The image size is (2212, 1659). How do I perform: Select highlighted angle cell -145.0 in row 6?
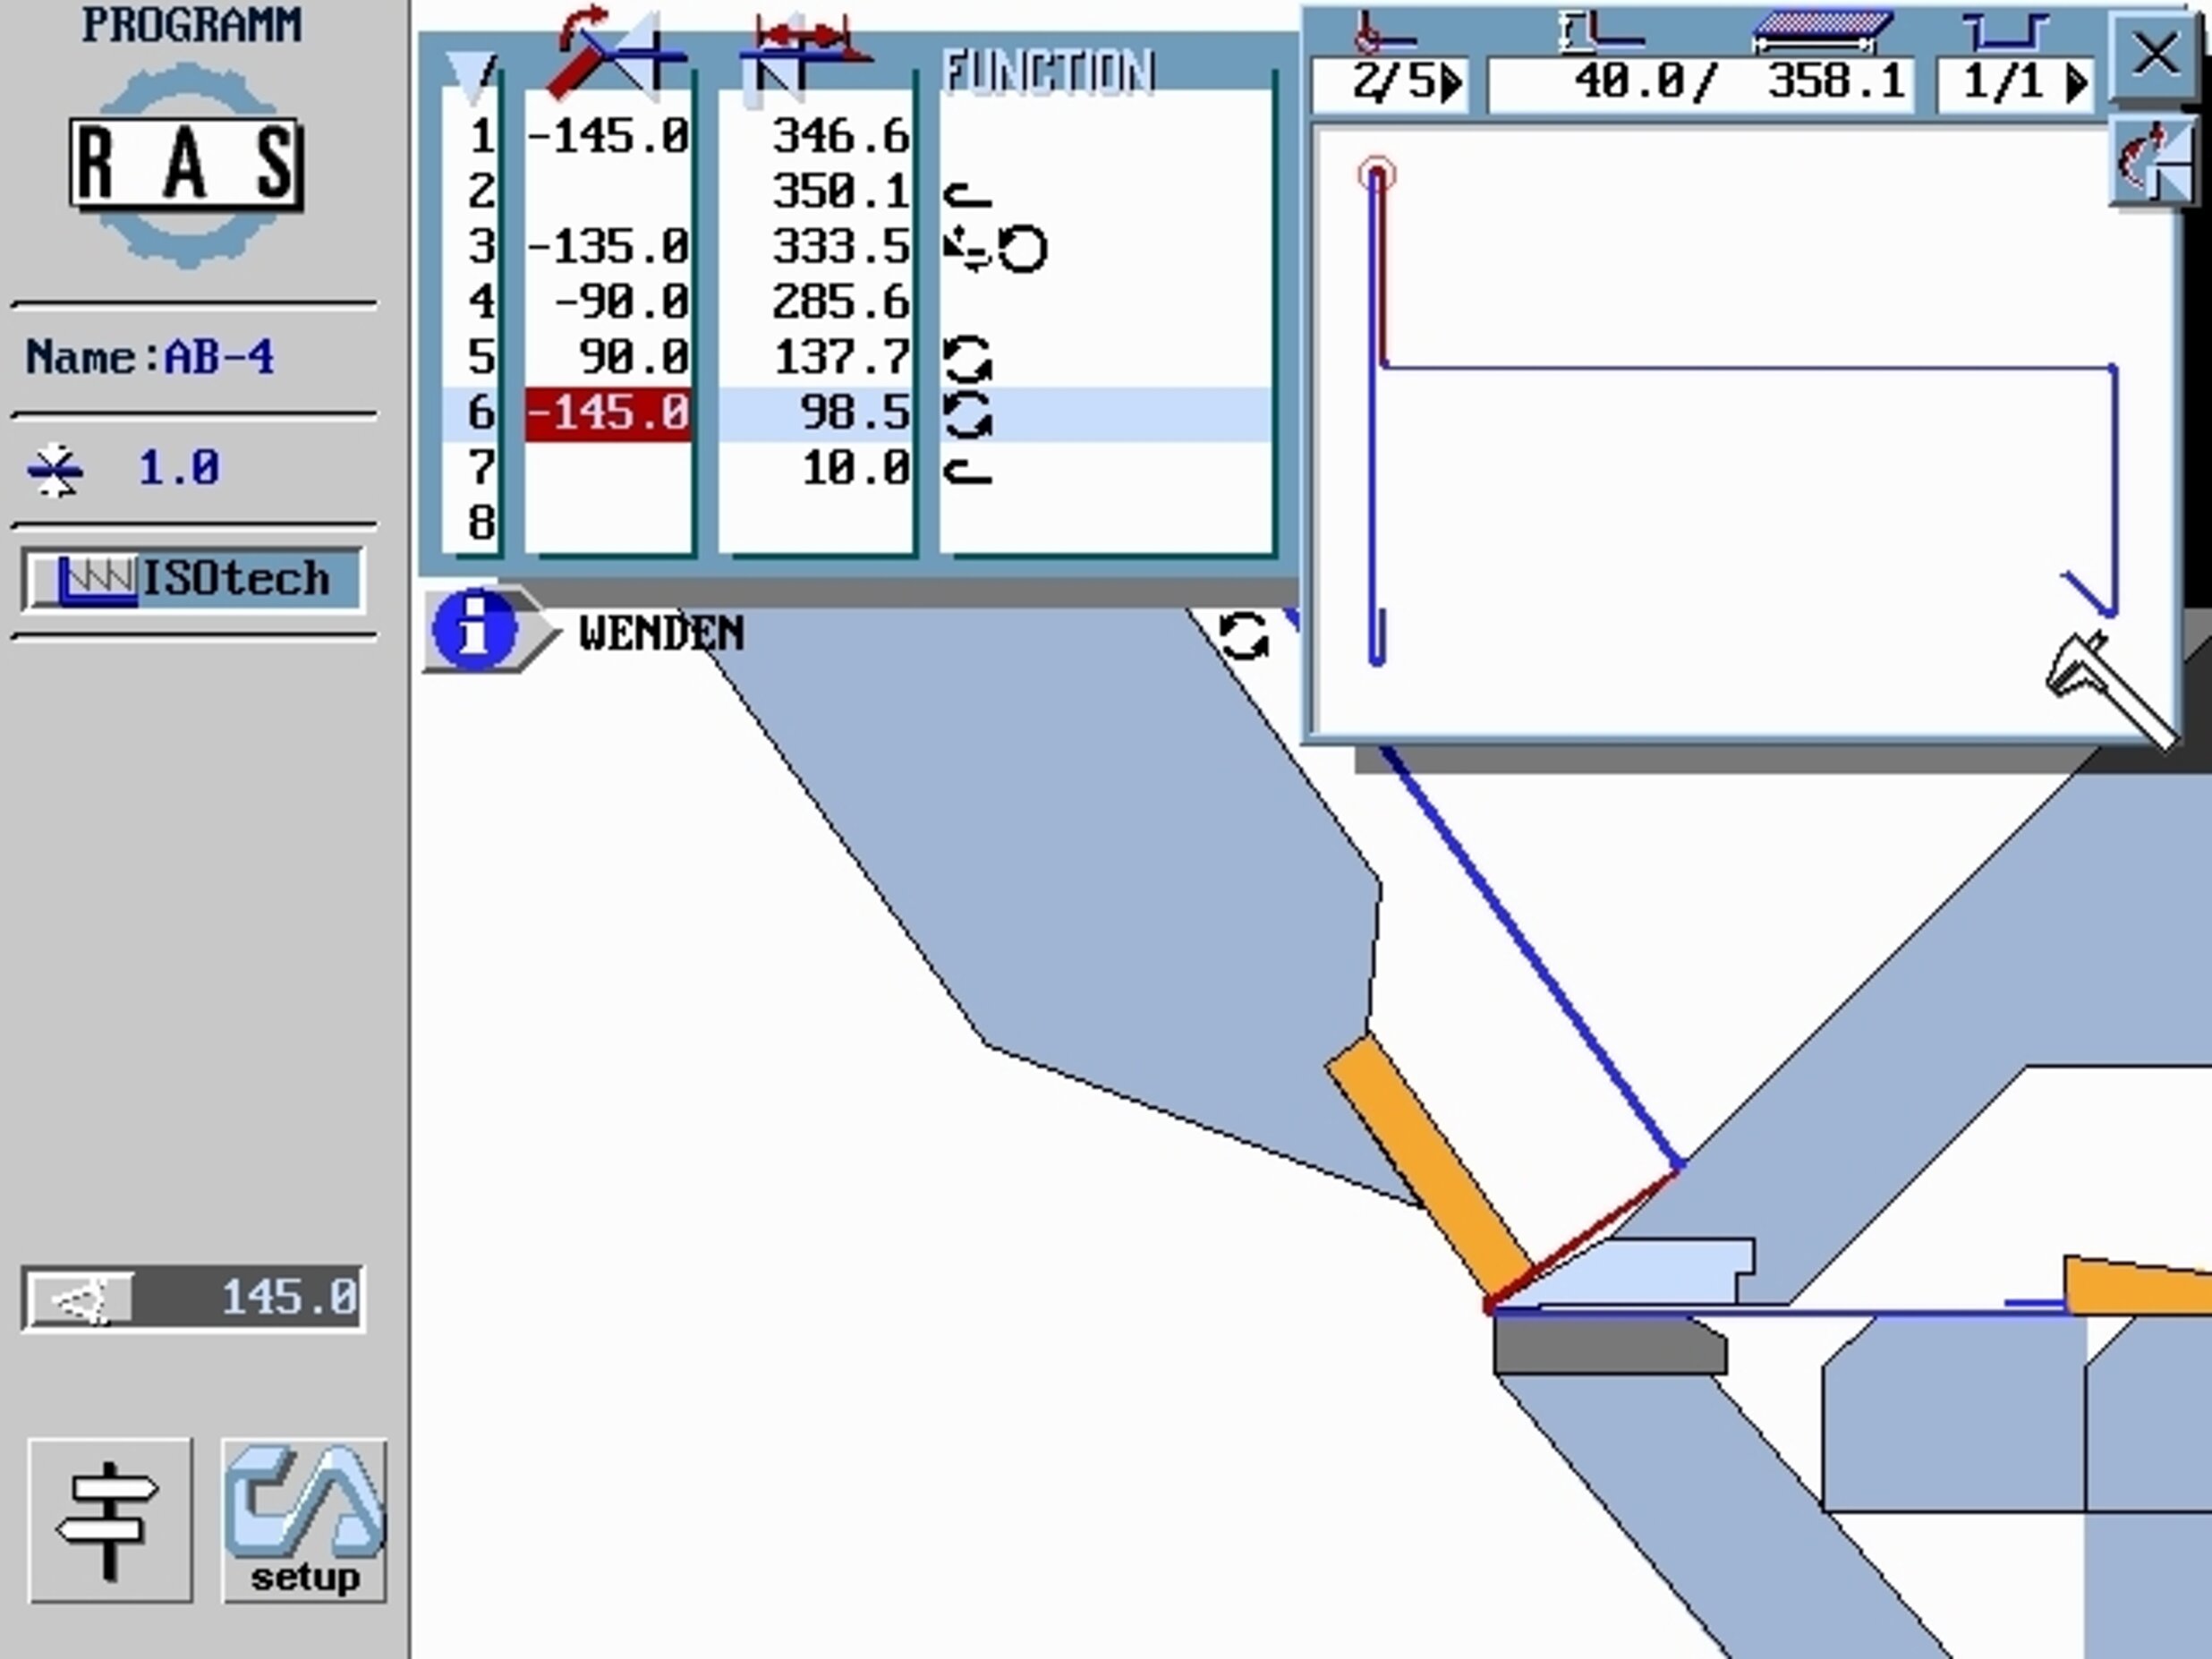[608, 413]
